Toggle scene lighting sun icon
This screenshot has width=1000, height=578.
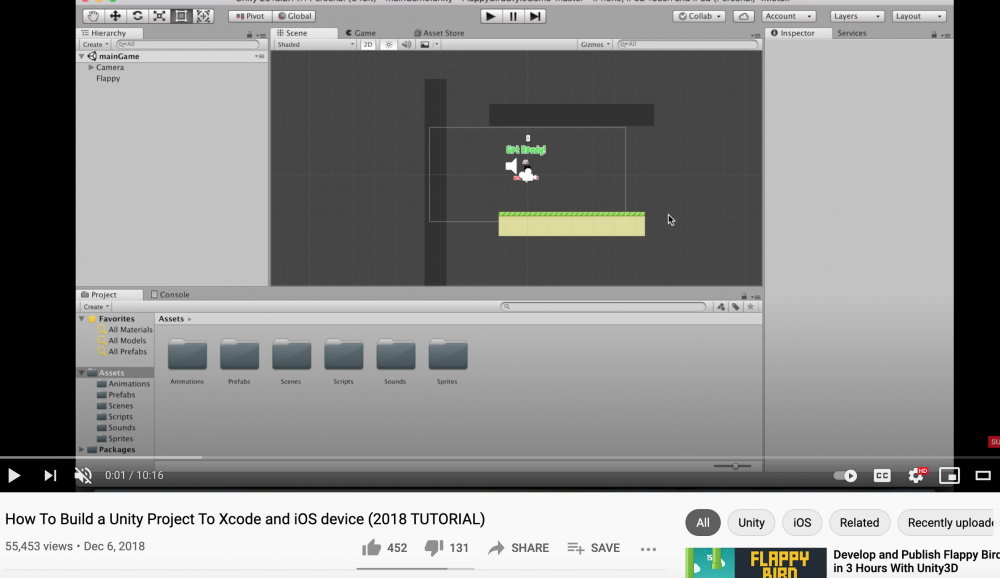(x=388, y=44)
